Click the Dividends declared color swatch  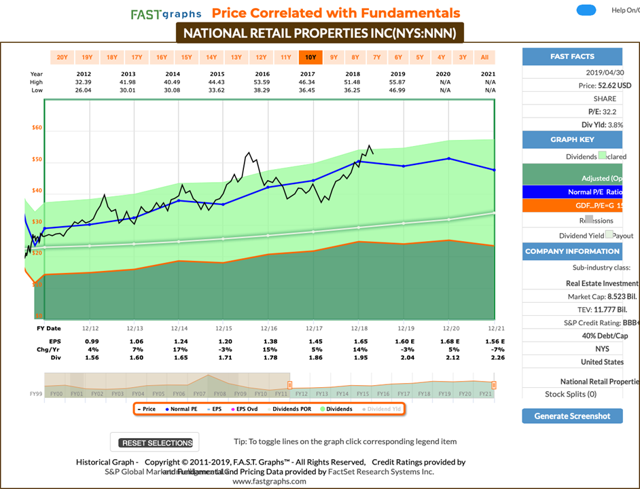pos(602,156)
